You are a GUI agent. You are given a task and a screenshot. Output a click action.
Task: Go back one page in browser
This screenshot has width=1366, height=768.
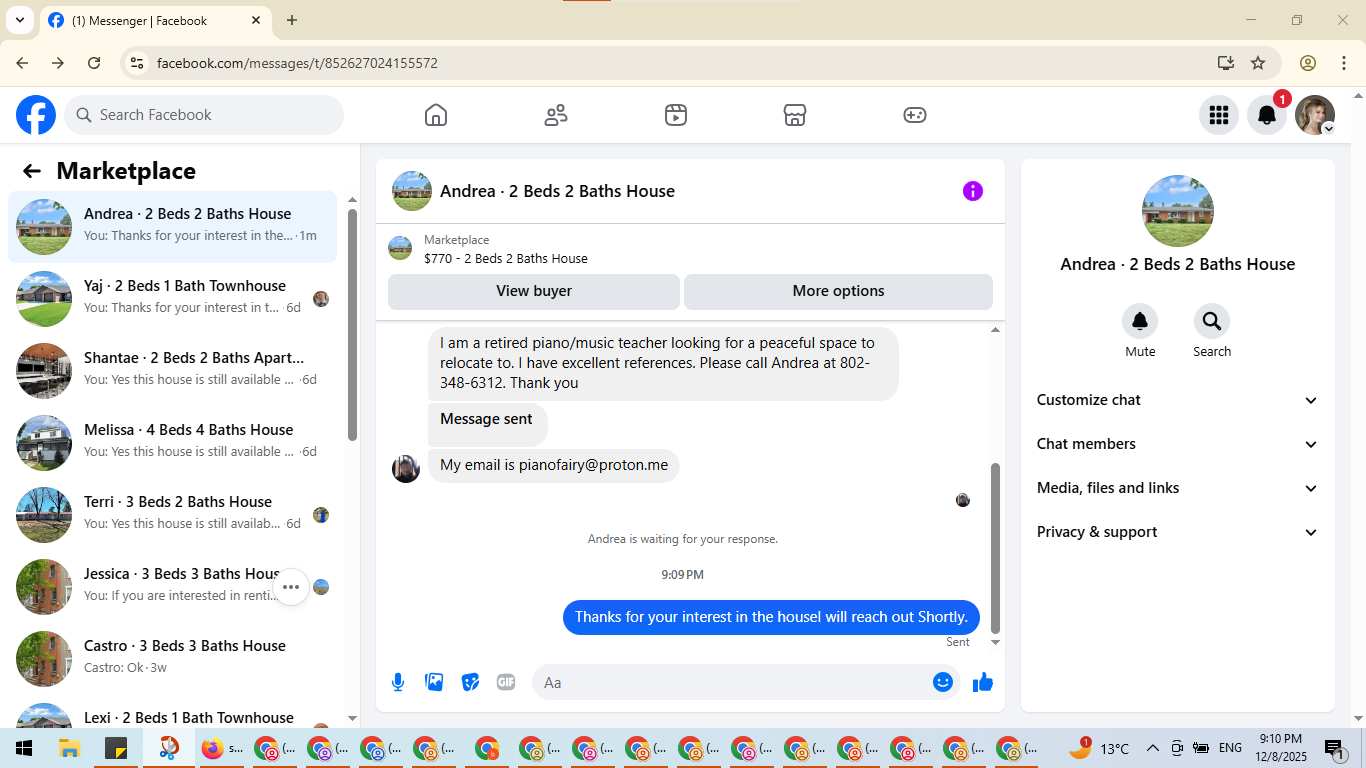(22, 63)
